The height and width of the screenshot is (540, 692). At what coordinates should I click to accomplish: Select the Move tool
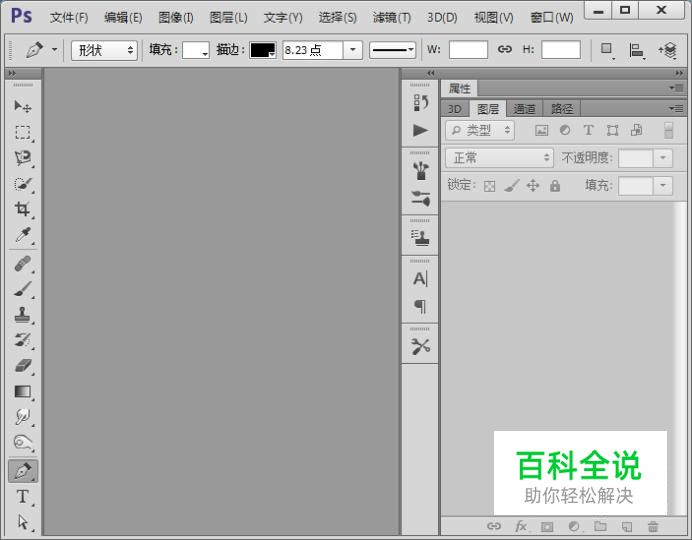pyautogui.click(x=23, y=106)
